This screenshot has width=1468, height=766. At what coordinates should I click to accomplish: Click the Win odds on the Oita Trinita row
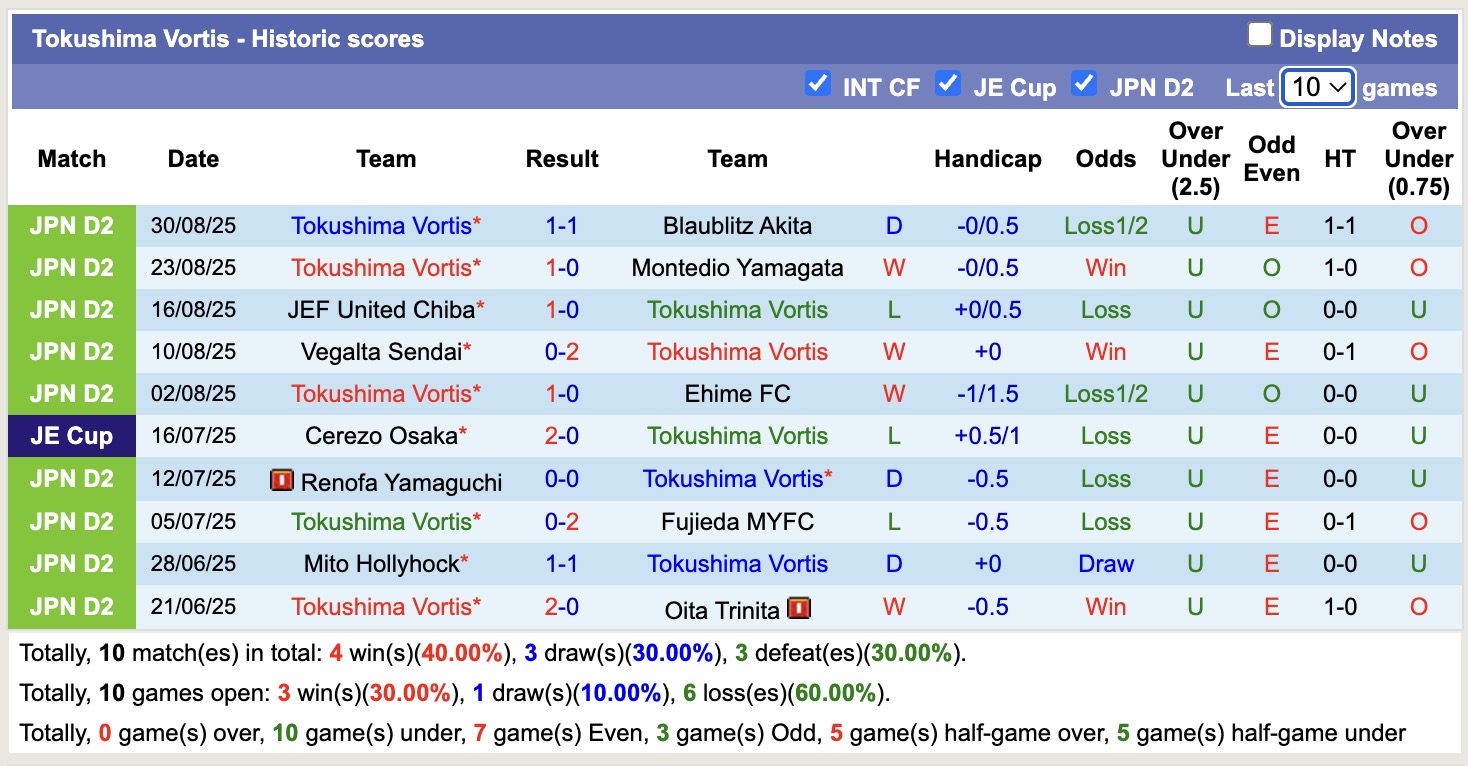click(x=1105, y=606)
